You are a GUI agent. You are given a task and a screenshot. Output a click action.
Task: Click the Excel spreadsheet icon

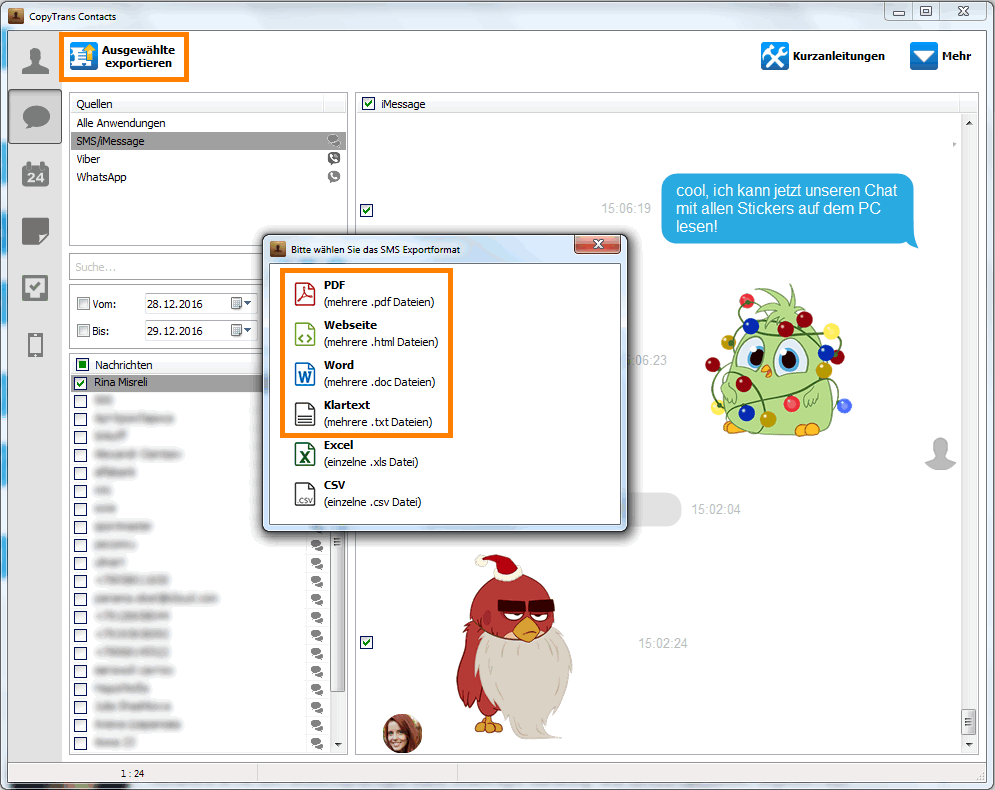[305, 454]
